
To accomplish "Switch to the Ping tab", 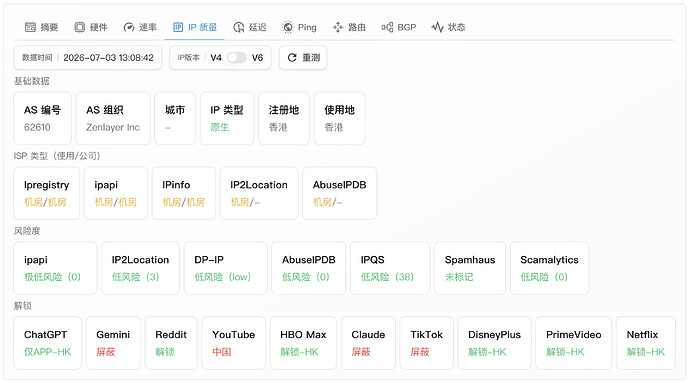I will [299, 27].
